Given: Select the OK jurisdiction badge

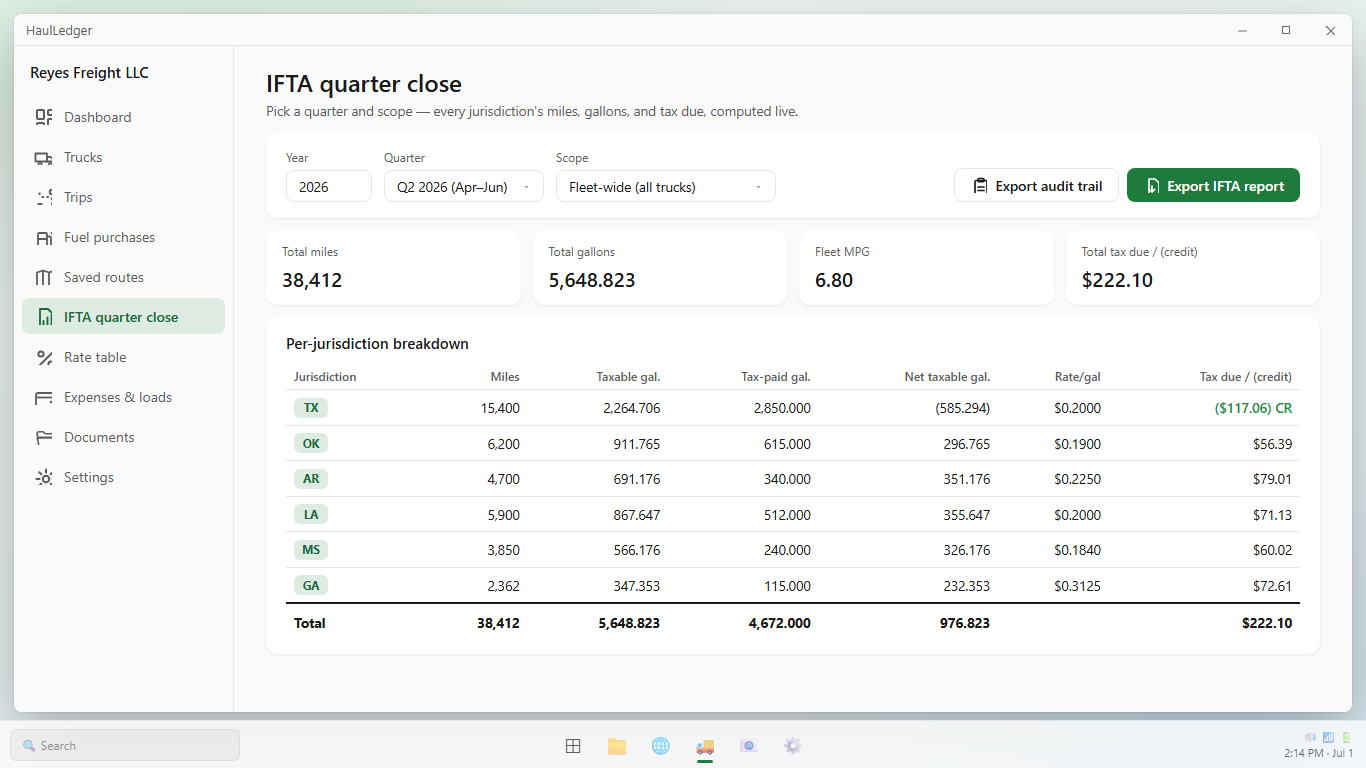Looking at the screenshot, I should 311,443.
